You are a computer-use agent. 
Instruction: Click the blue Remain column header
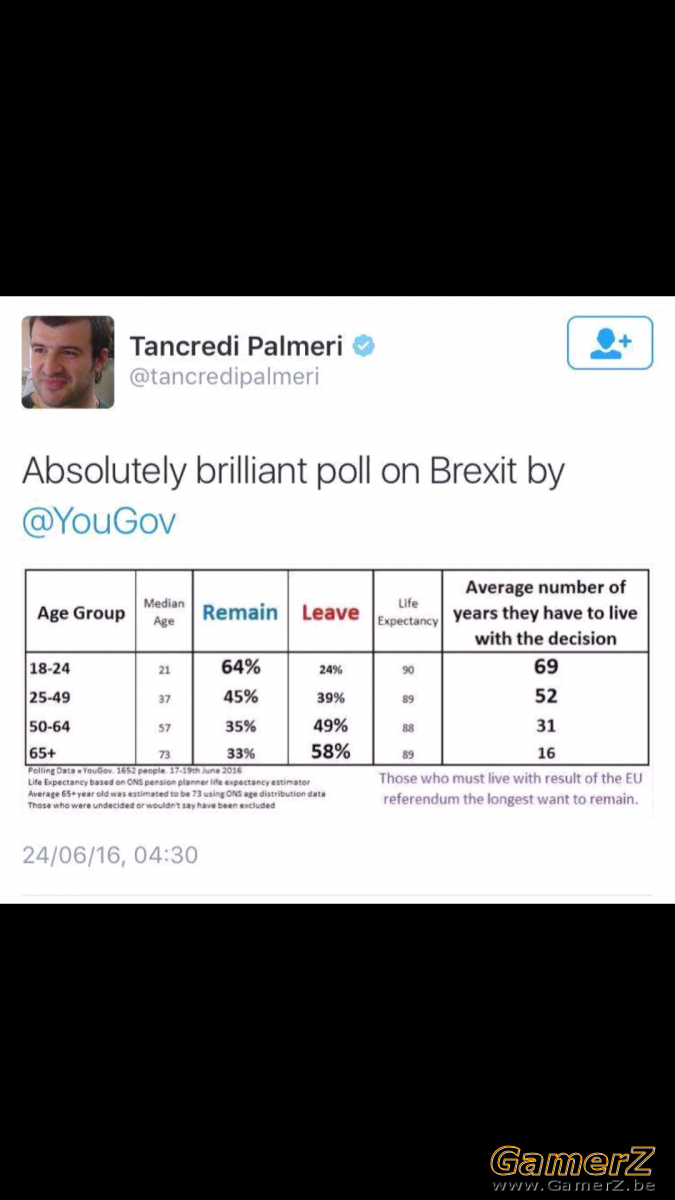(x=240, y=612)
